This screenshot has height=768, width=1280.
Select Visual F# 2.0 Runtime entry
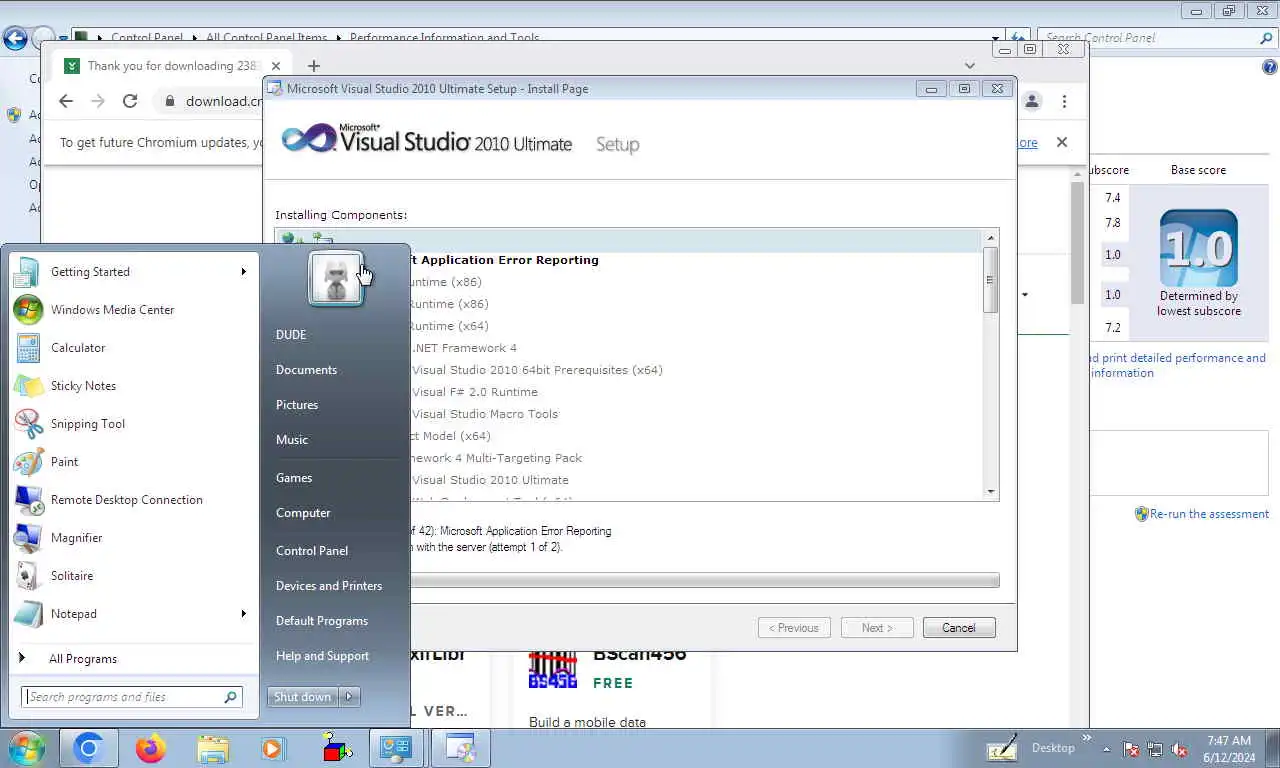click(475, 392)
